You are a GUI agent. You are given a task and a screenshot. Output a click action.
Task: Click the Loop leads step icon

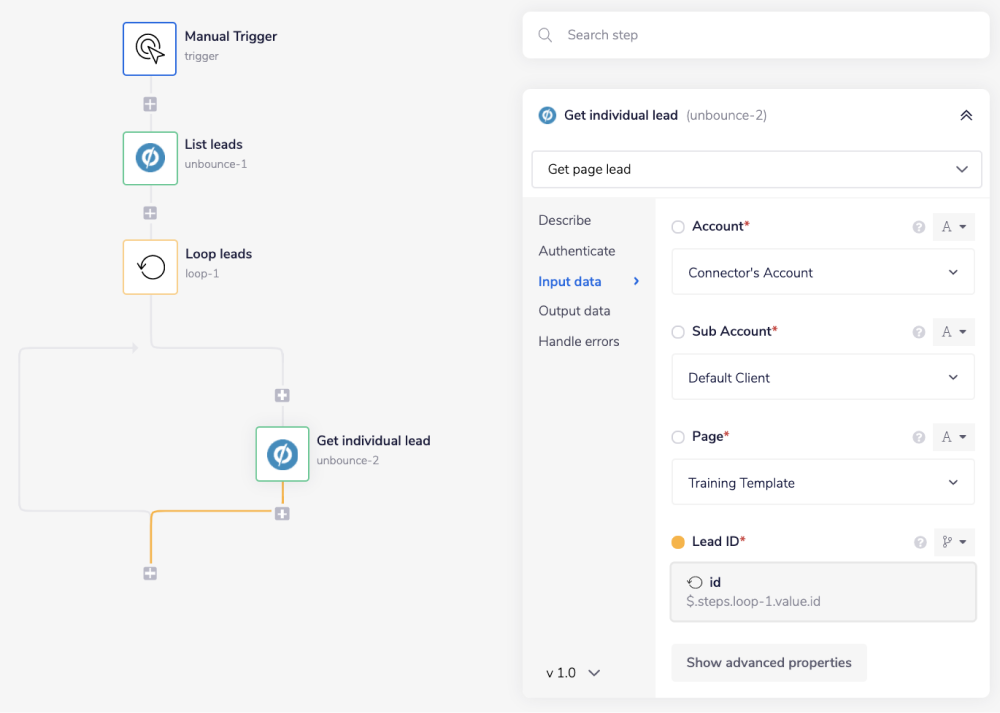150,267
